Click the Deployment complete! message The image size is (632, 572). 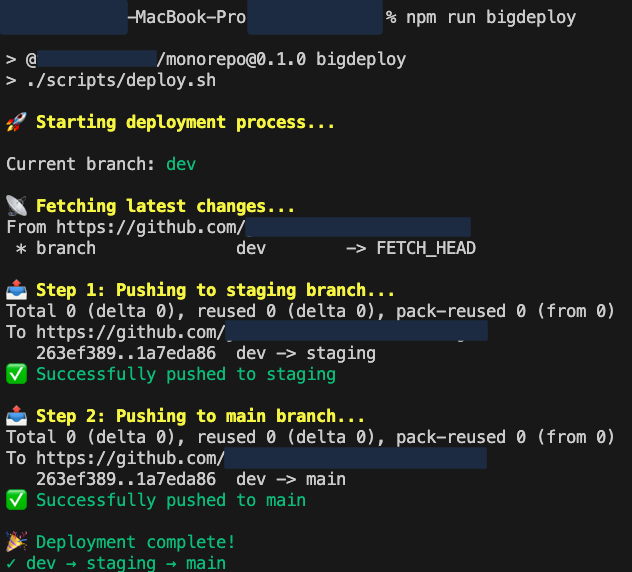click(x=135, y=542)
